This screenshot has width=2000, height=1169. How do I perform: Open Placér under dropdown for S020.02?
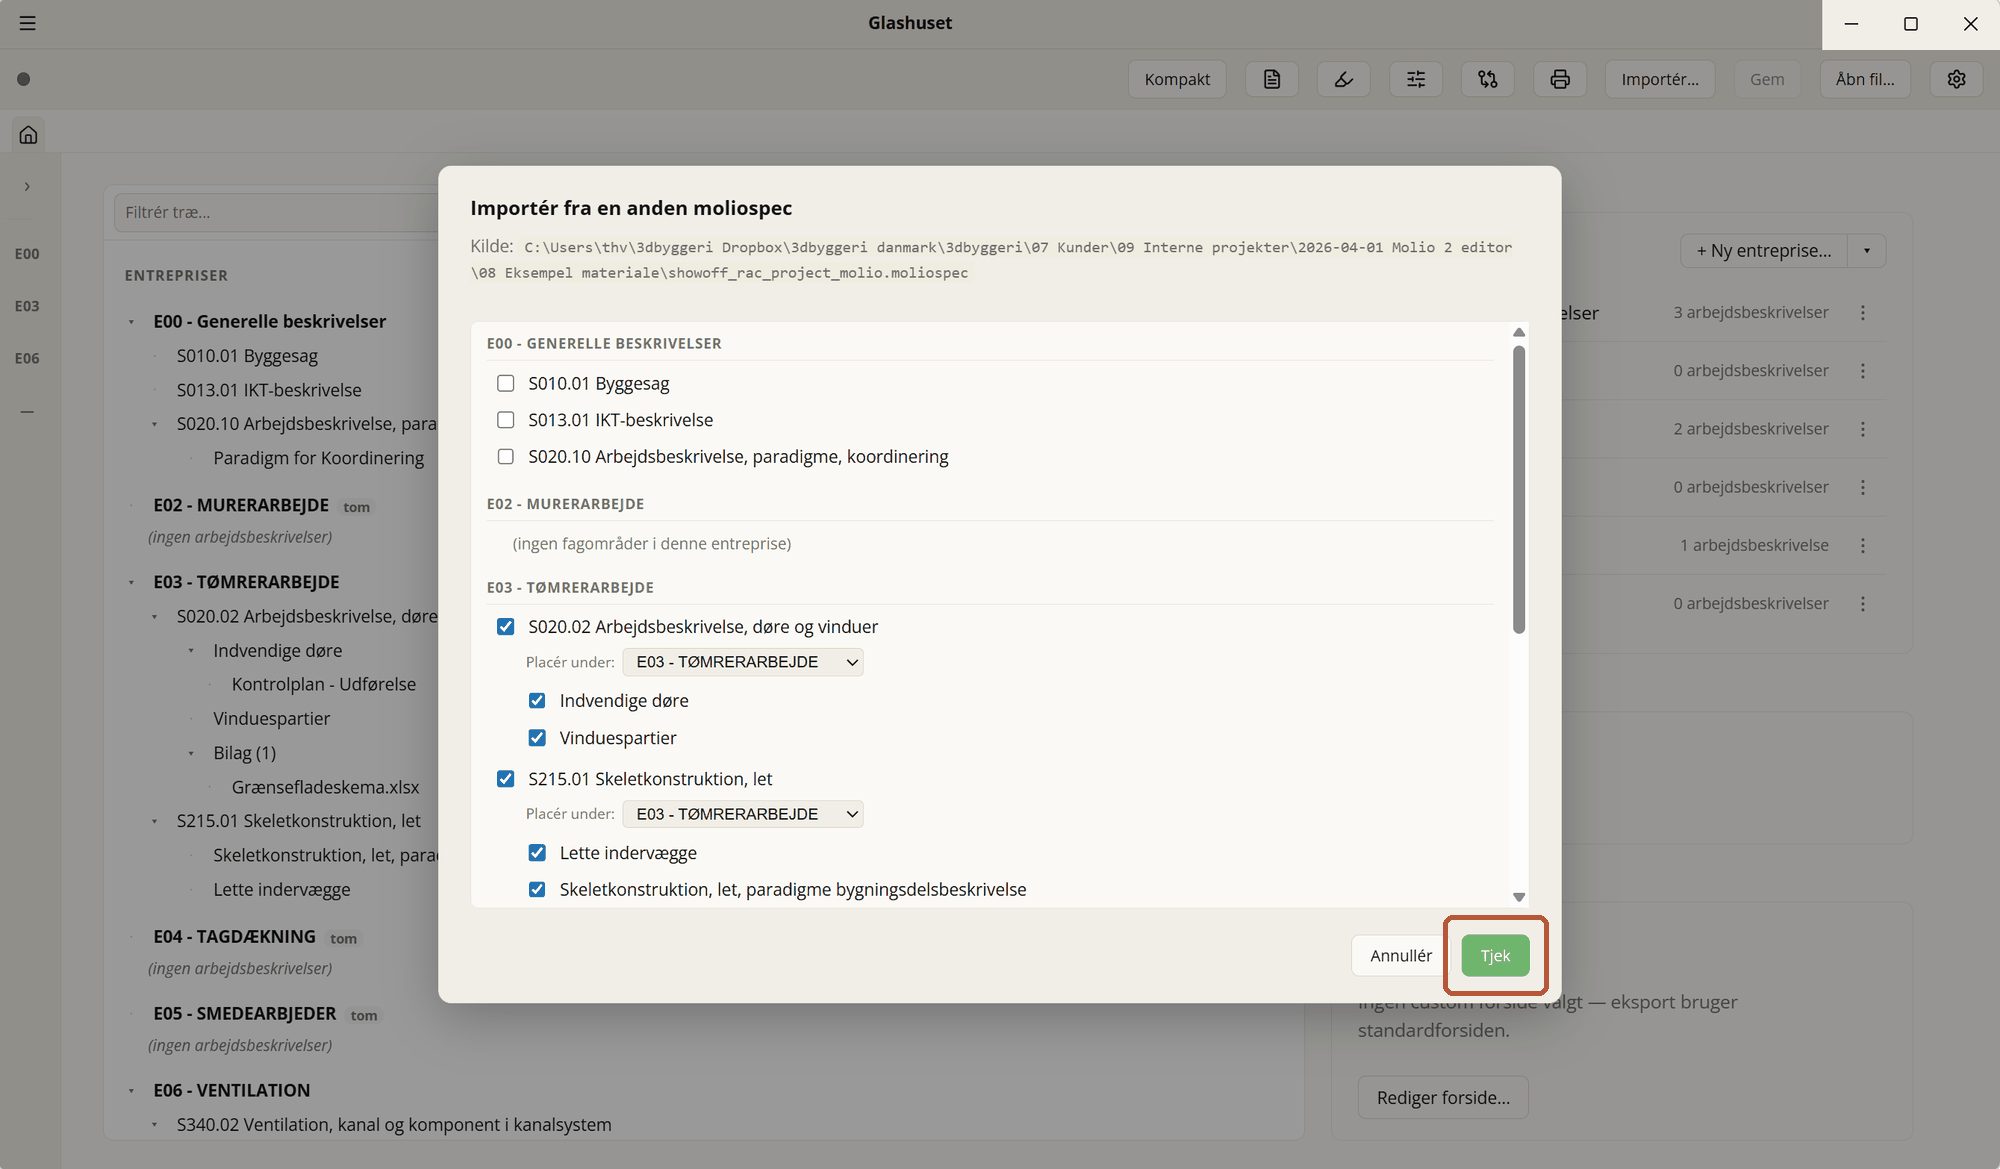tap(743, 662)
